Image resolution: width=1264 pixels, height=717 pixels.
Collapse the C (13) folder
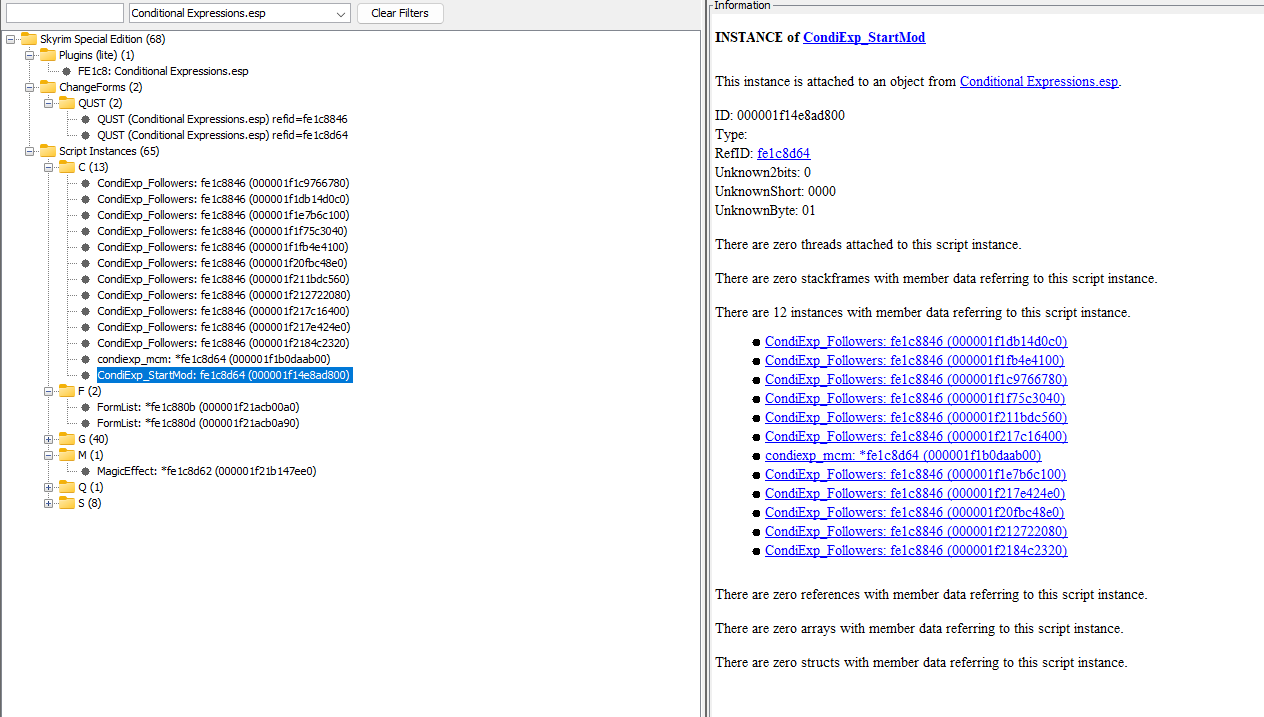[x=49, y=167]
